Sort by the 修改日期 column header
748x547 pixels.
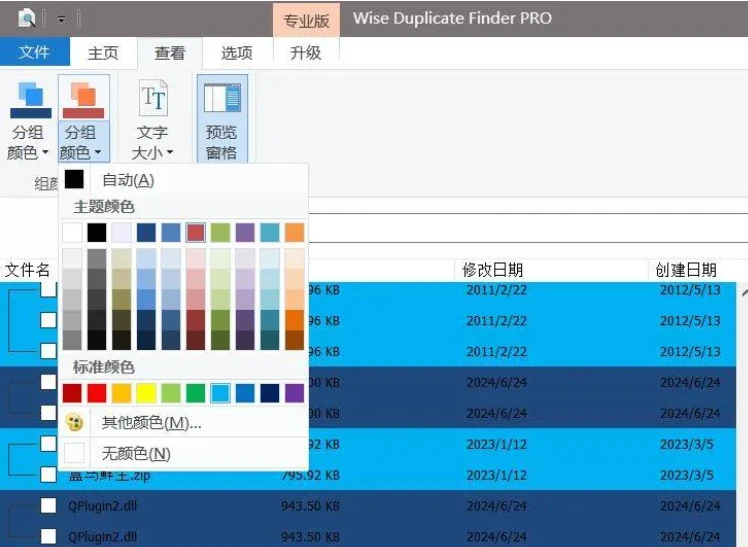492,270
